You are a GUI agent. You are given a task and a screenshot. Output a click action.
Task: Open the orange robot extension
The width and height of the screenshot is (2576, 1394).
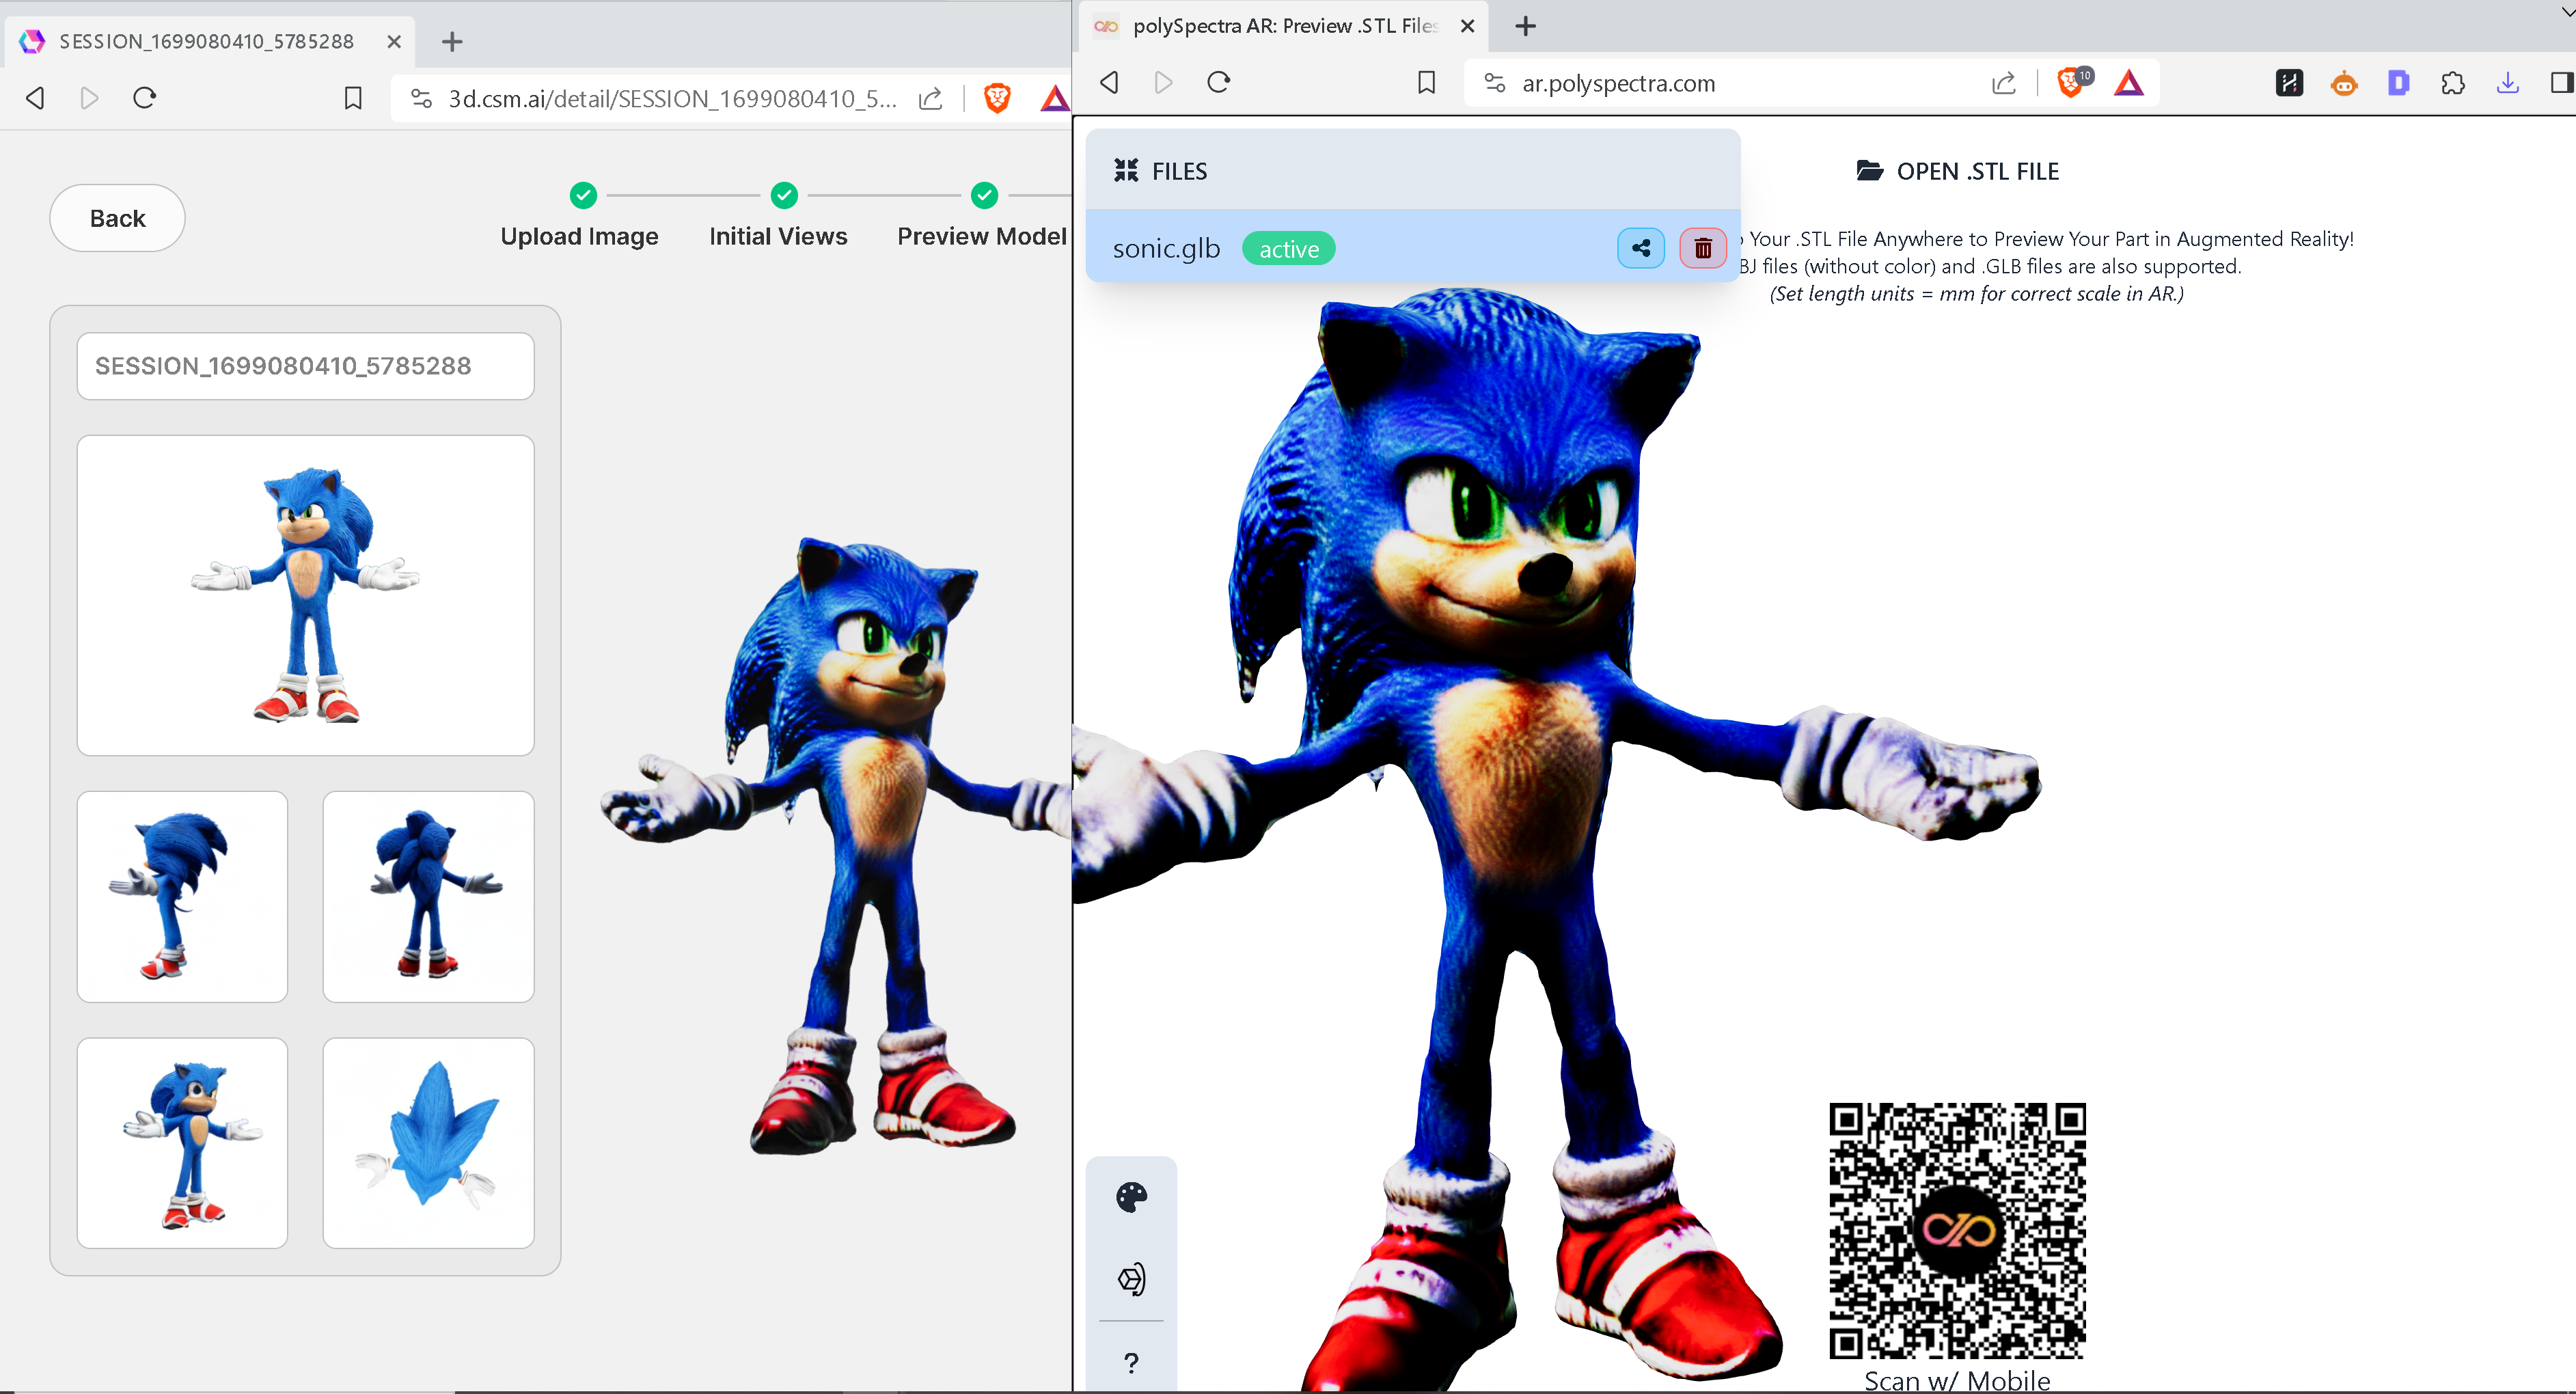coord(2344,83)
